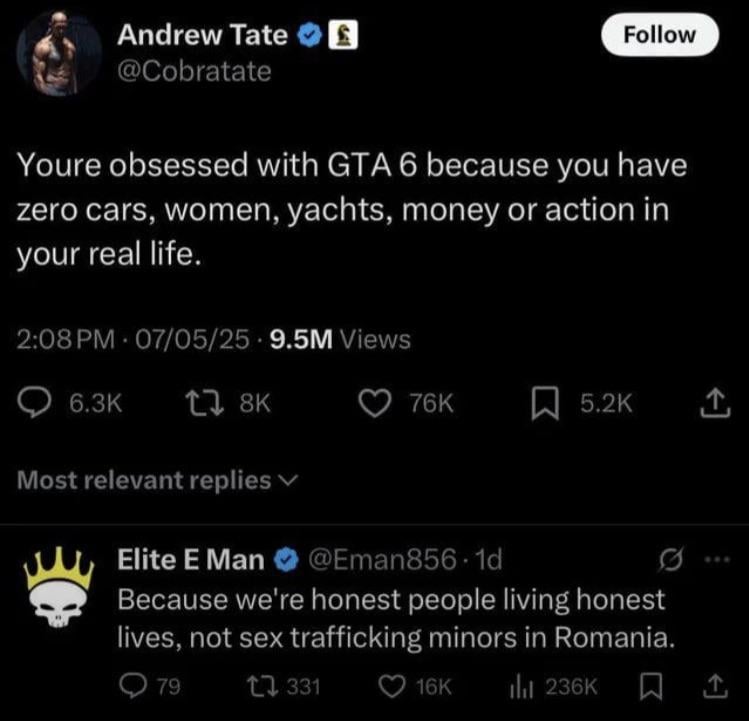This screenshot has width=749, height=721.
Task: Like Elite E Man's reply
Action: pos(392,687)
